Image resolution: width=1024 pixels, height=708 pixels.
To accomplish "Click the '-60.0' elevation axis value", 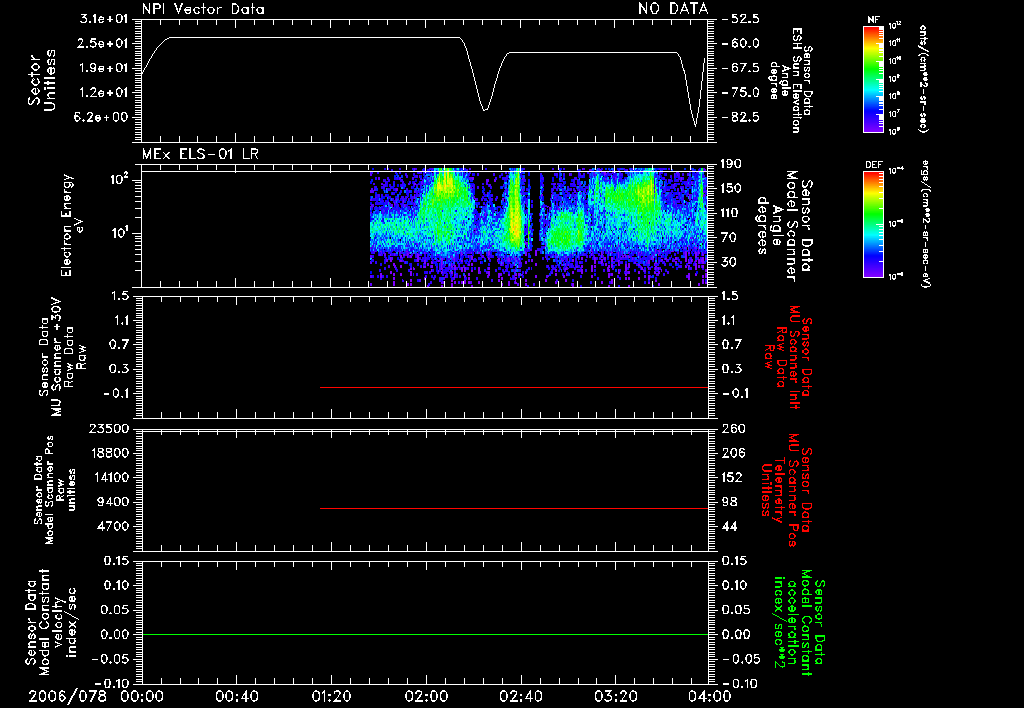I will [x=741, y=43].
